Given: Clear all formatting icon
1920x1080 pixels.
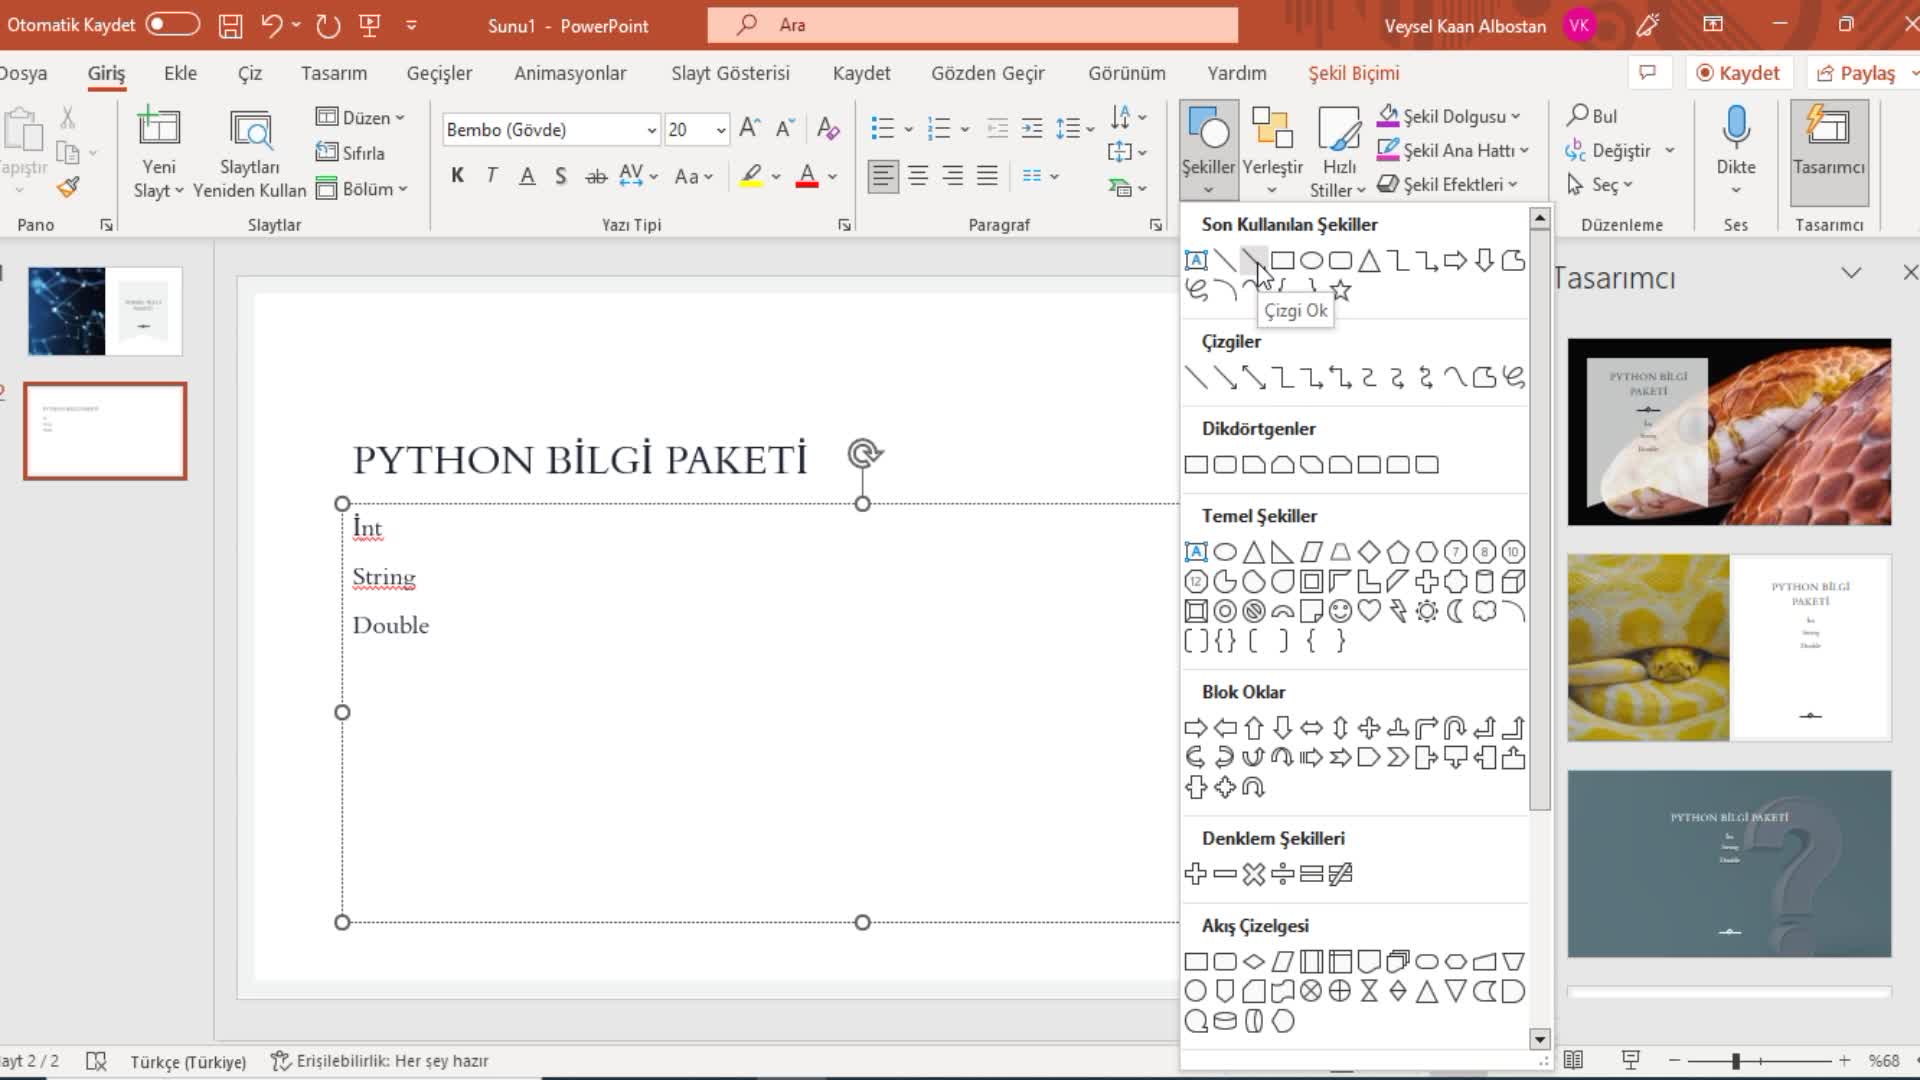Looking at the screenshot, I should [x=828, y=128].
